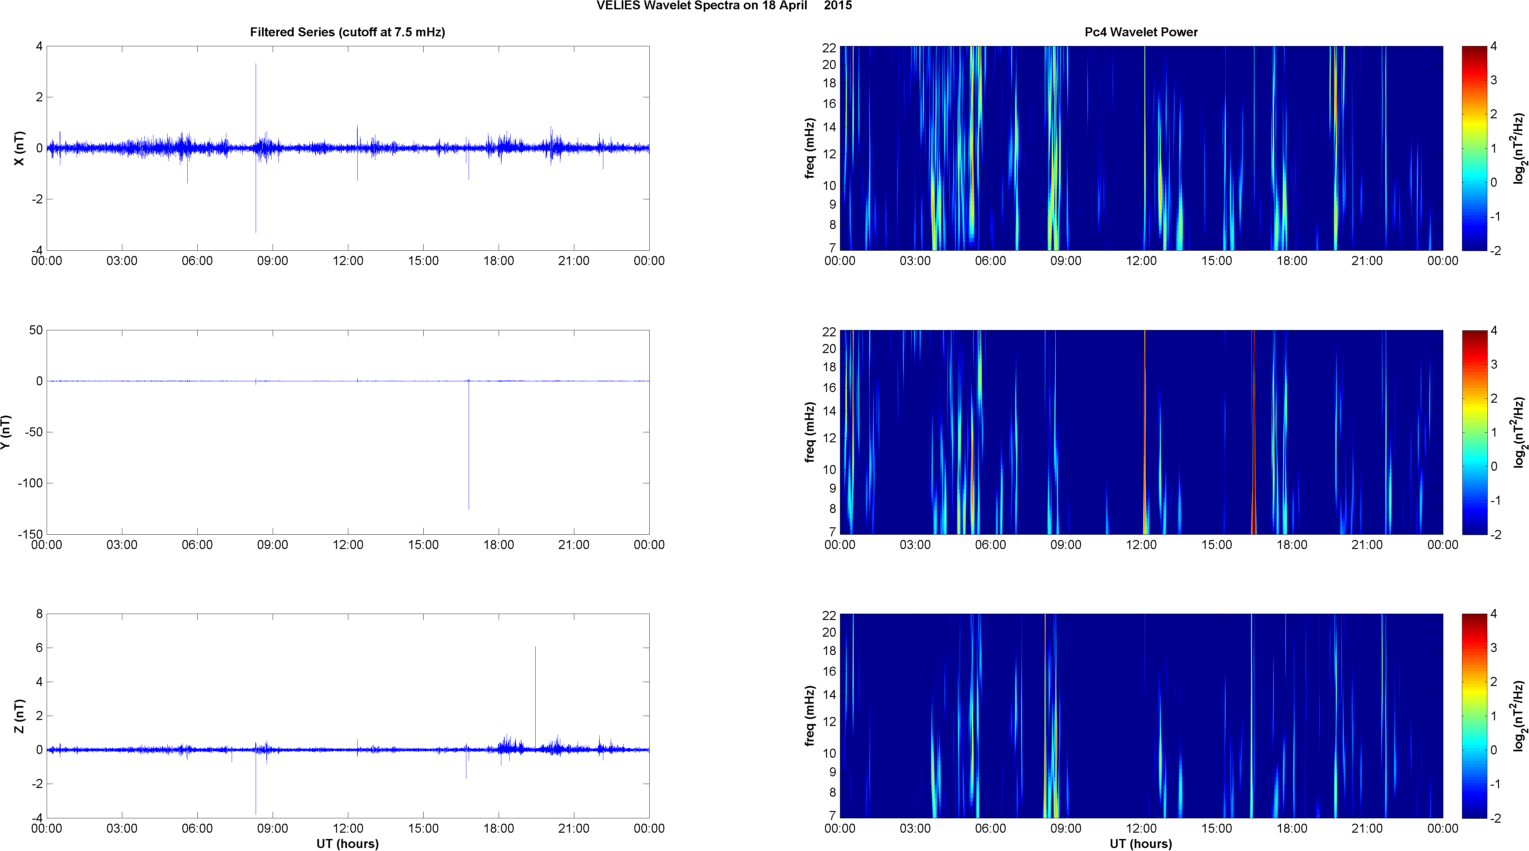Click the tall positive spike in the Z (nT) plot

(535, 690)
